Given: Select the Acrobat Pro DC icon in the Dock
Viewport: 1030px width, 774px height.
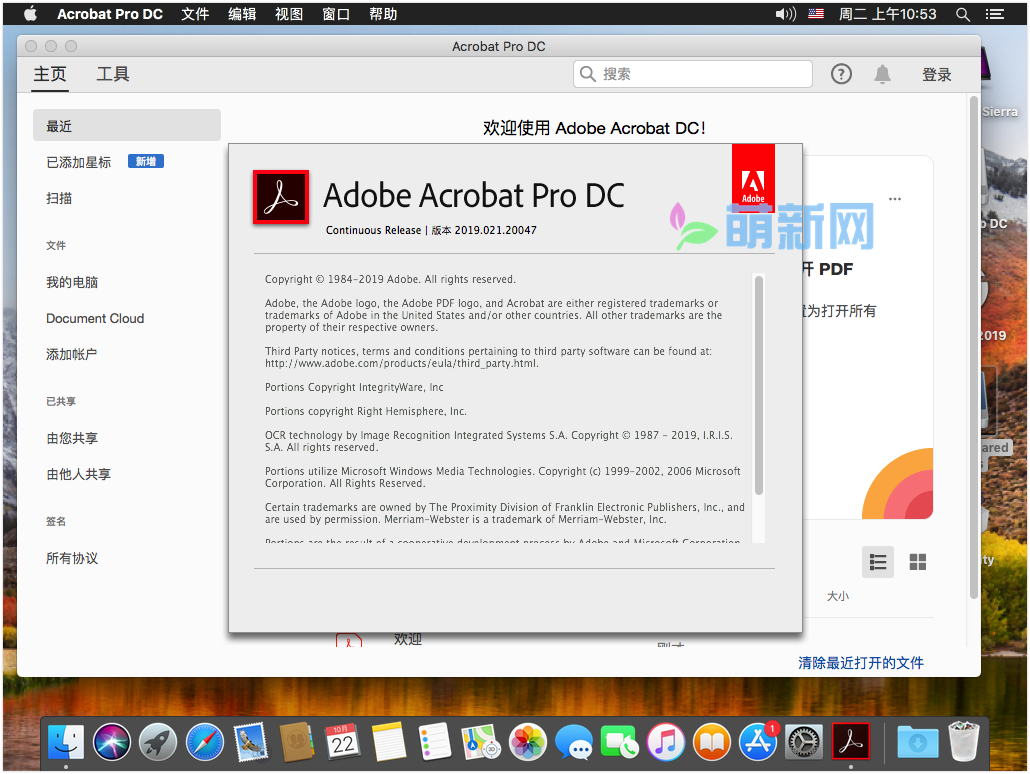Looking at the screenshot, I should [x=851, y=741].
